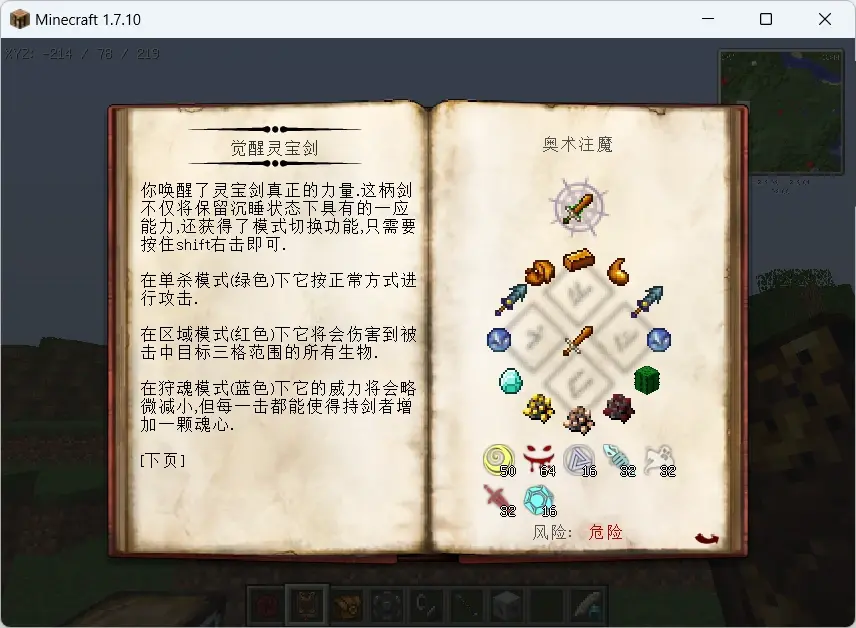Image resolution: width=856 pixels, height=628 pixels.
Task: Click the triangle aspect icon showing 16
Action: click(579, 459)
